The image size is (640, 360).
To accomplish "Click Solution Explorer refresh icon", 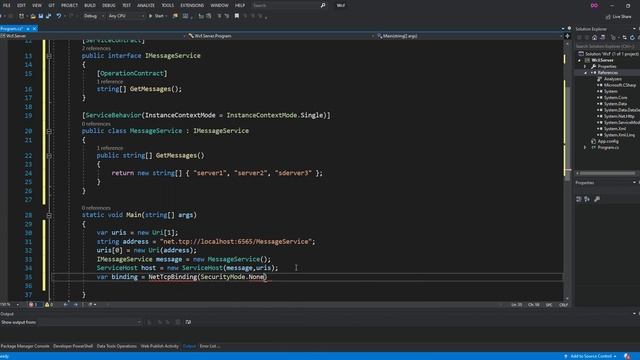I will coord(632,38).
